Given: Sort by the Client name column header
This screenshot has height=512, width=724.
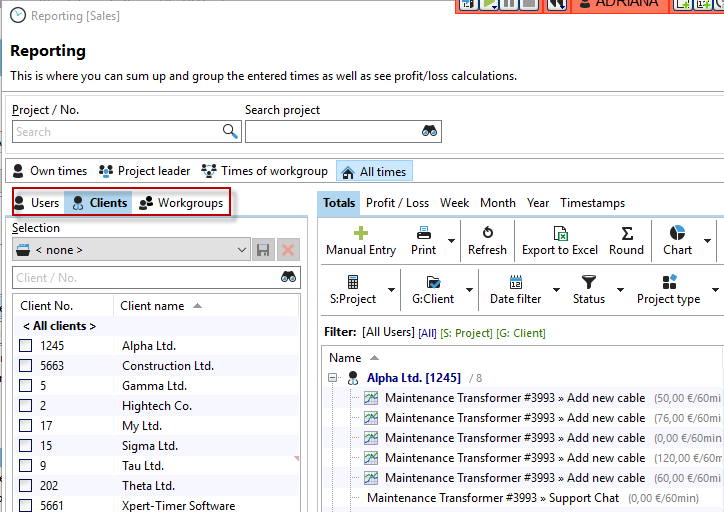Looking at the screenshot, I should click(x=153, y=306).
